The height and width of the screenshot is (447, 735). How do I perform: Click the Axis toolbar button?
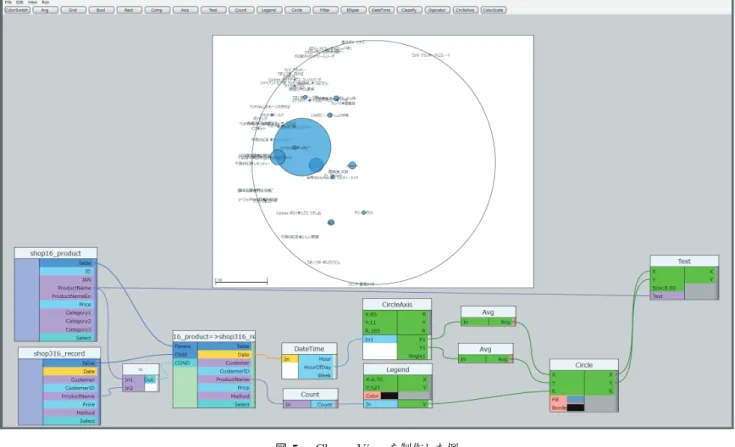pyautogui.click(x=185, y=10)
